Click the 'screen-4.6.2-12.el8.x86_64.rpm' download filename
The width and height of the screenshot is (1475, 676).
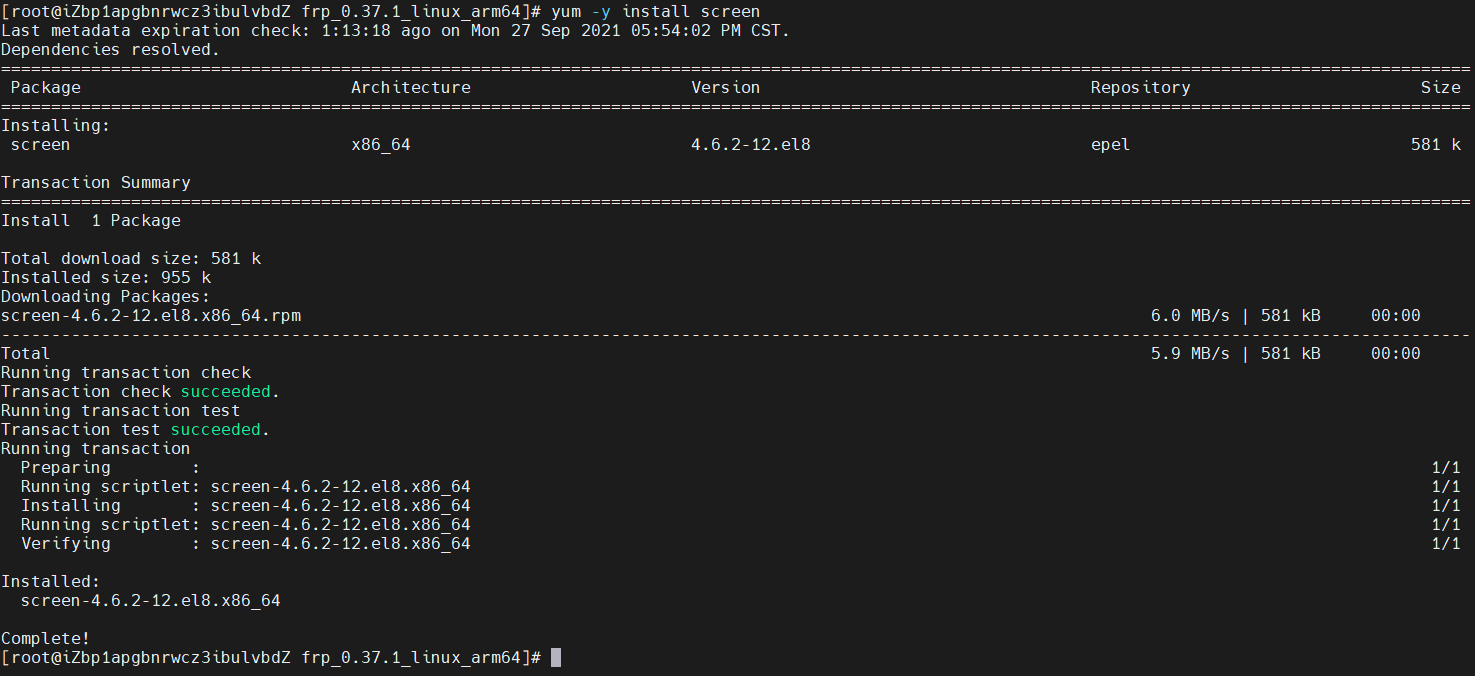click(x=150, y=315)
